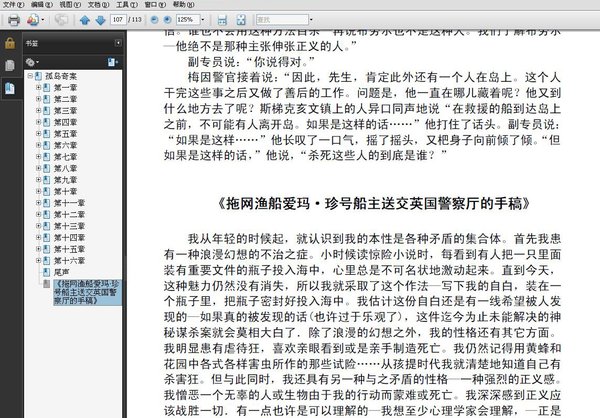Jump to the 第十二章 bookmark
Image resolution: width=600 pixels, height=418 pixels.
click(x=69, y=214)
